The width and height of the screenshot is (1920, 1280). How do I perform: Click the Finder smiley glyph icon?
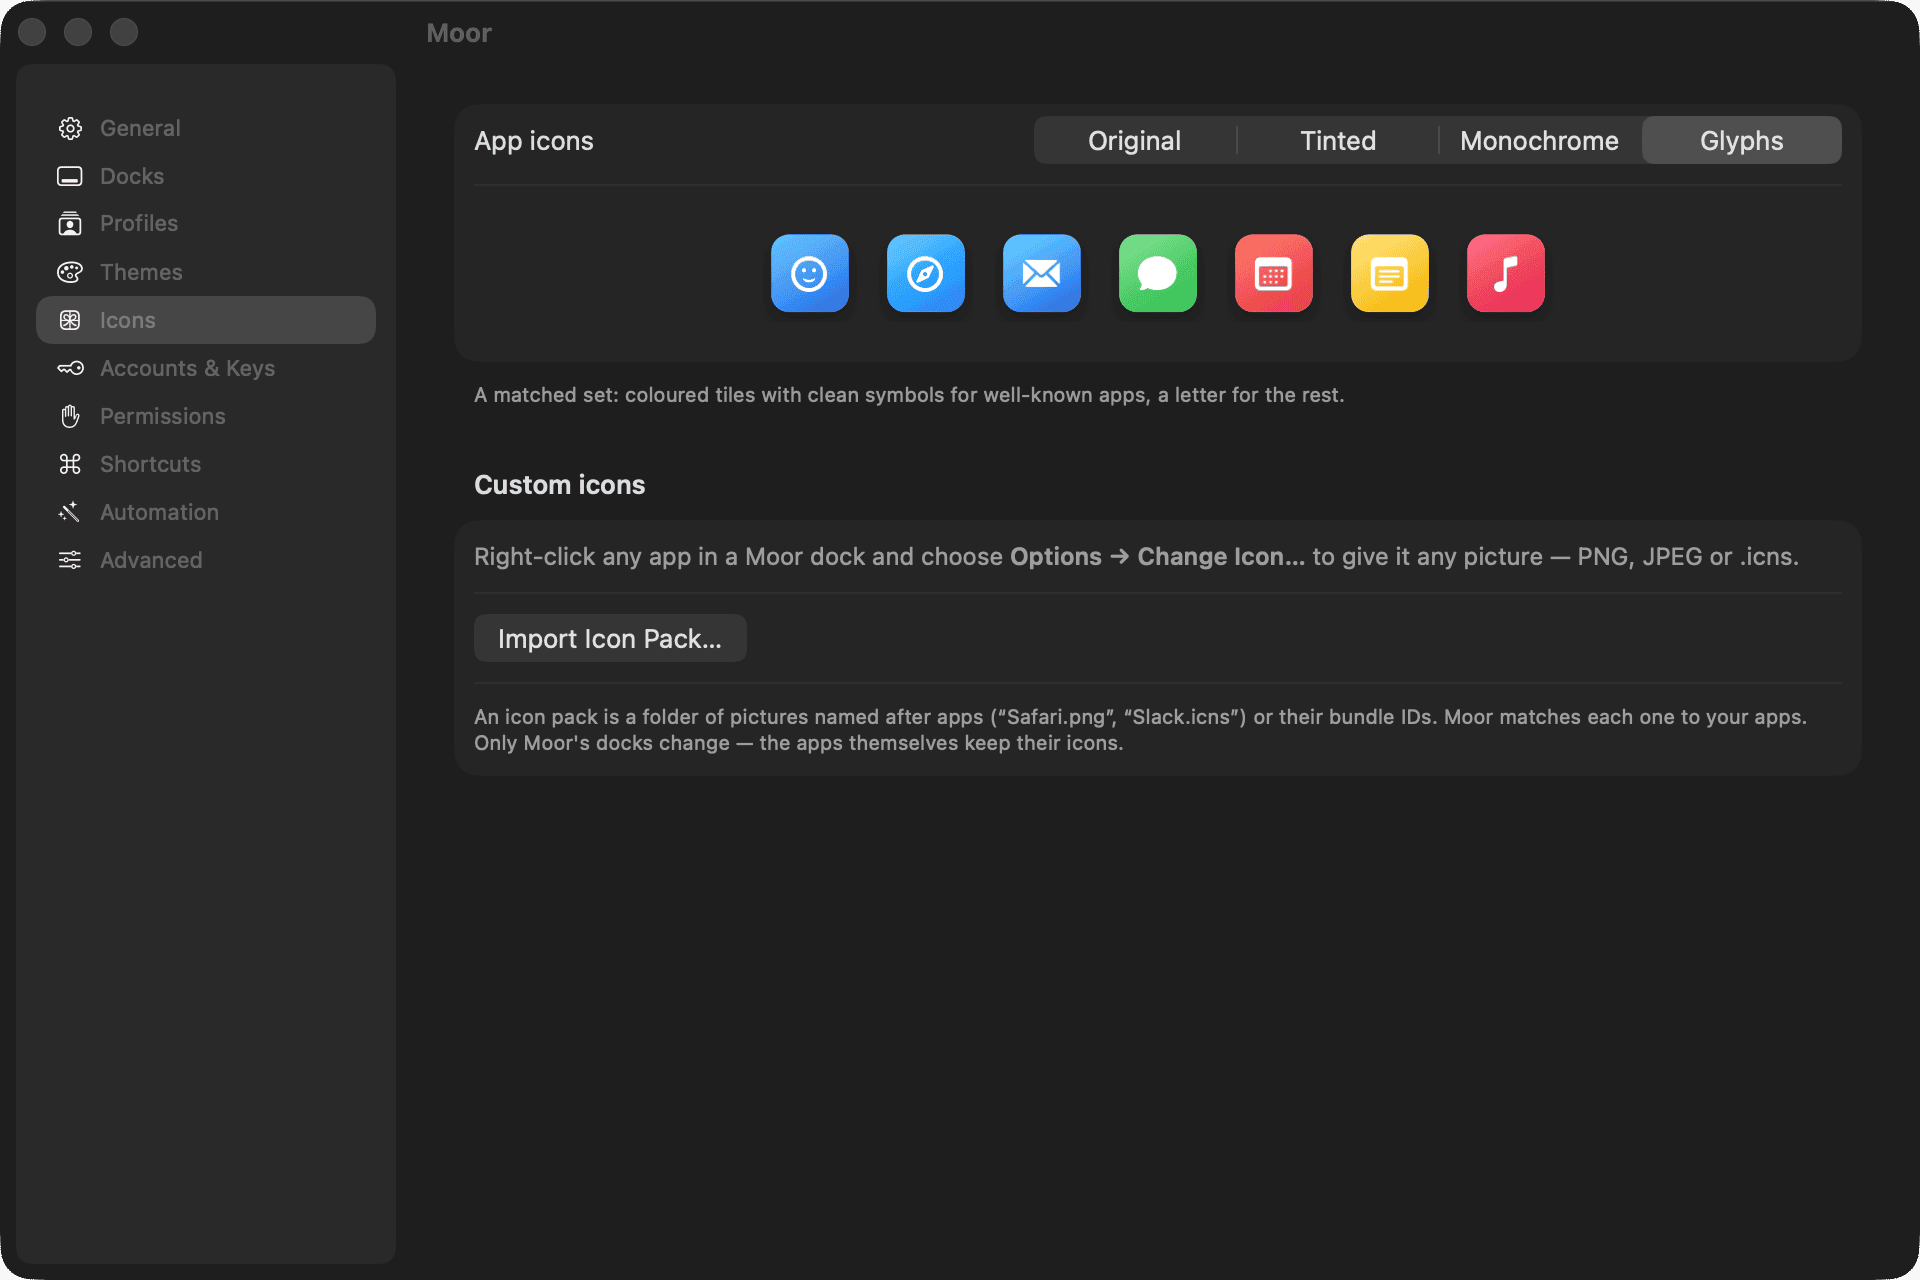[x=810, y=273]
